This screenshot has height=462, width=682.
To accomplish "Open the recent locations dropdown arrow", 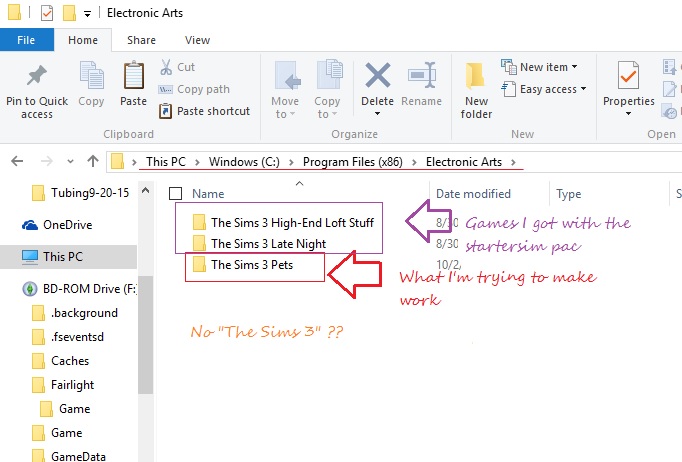I will 70,161.
